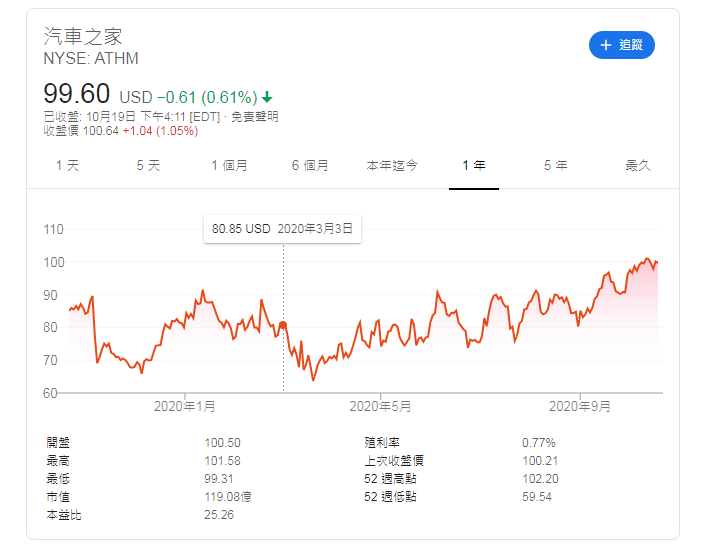702x554 pixels.
Task: Click the 99.60 price value
Action: pos(77,93)
